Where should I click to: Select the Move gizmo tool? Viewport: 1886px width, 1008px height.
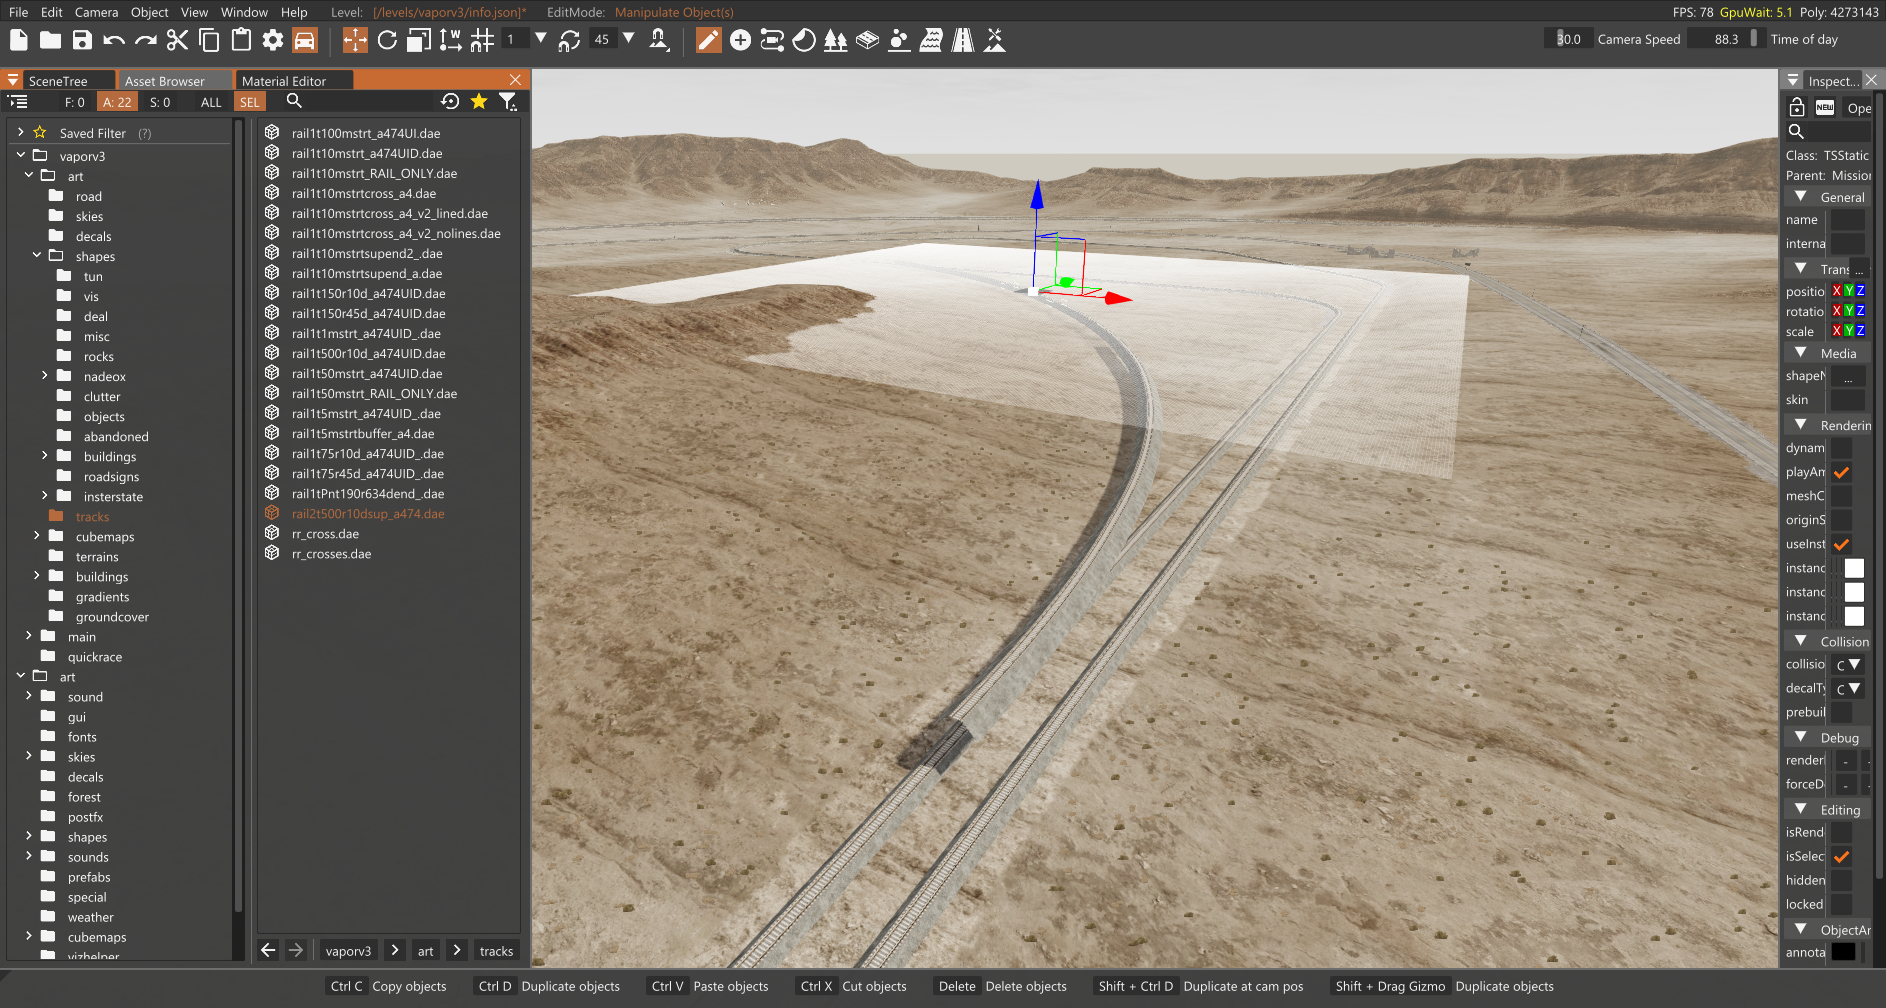pyautogui.click(x=355, y=40)
